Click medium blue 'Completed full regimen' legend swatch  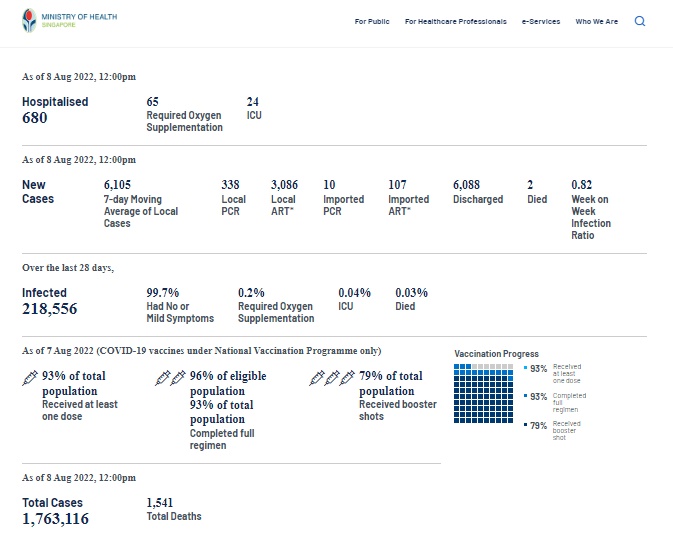point(525,396)
